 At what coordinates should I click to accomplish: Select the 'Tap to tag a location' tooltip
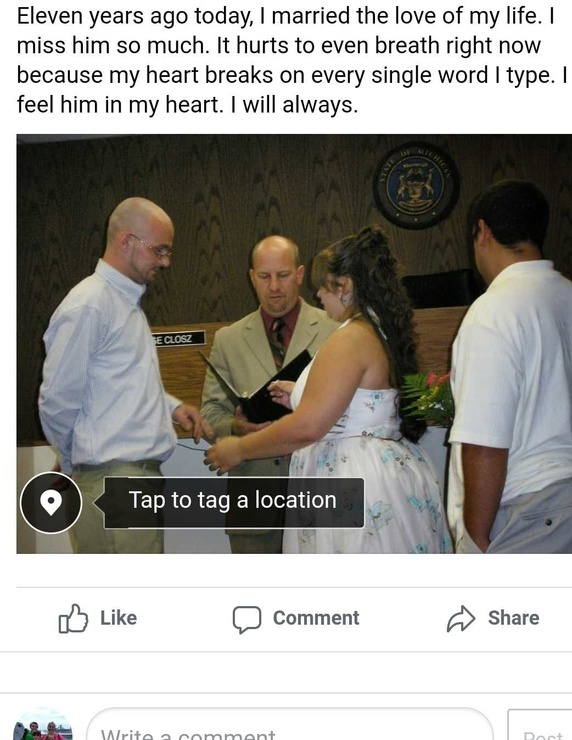(x=234, y=503)
